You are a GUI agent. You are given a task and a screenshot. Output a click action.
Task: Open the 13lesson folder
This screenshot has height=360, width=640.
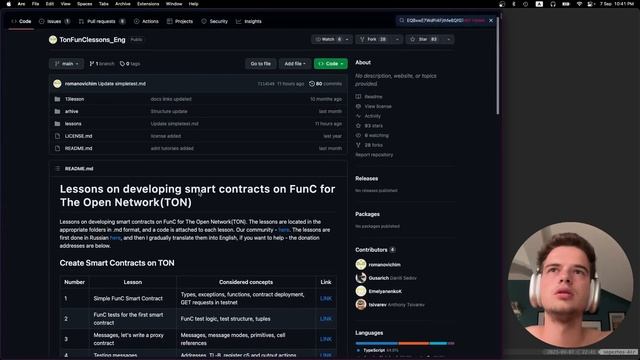[x=74, y=99]
